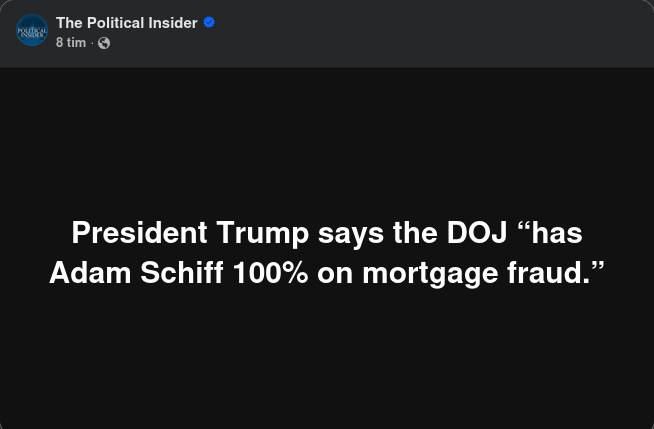Screen dimensions: 654x429
Task: Open The Political Insider page name link
Action: [127, 22]
